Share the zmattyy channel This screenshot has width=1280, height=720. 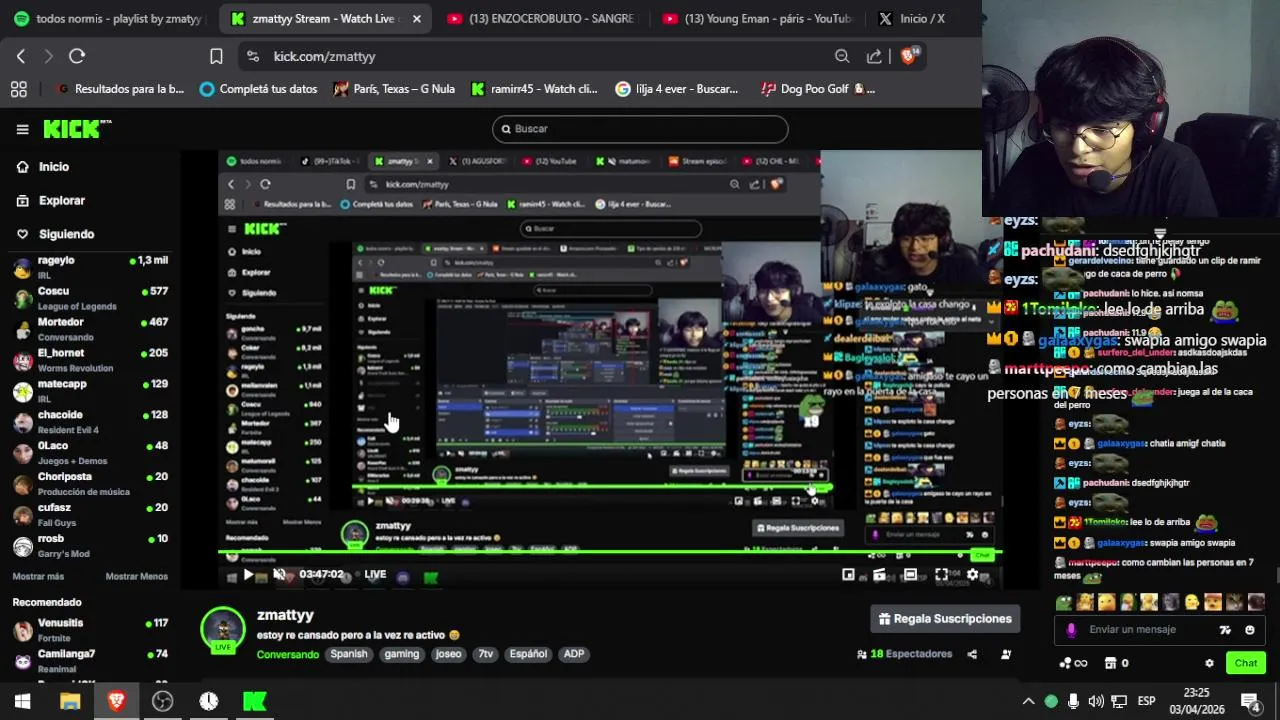[x=972, y=654]
